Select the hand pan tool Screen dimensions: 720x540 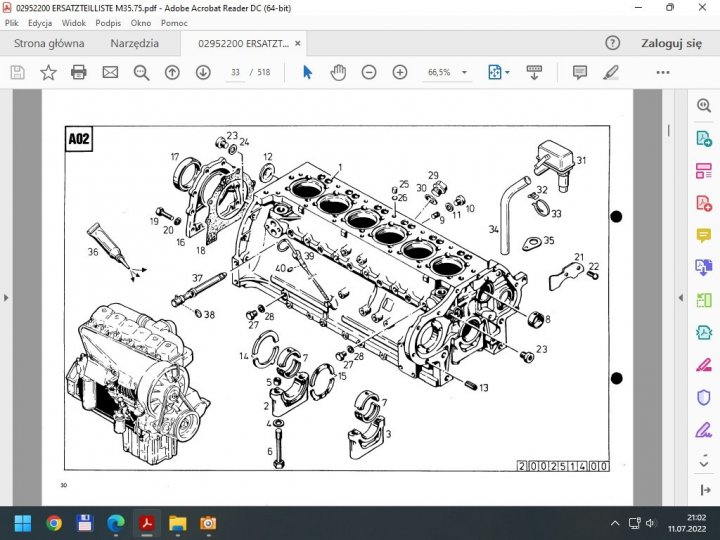click(338, 72)
